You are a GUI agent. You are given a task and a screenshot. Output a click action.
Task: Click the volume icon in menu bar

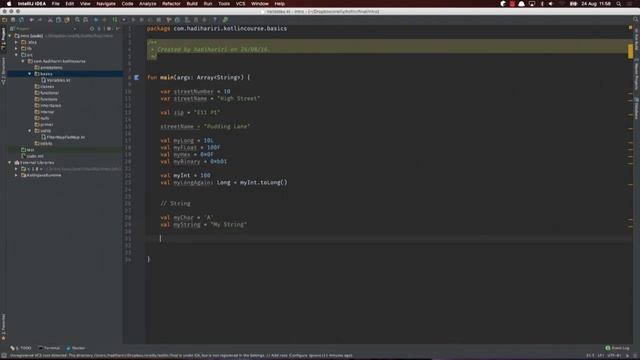click(x=551, y=4)
